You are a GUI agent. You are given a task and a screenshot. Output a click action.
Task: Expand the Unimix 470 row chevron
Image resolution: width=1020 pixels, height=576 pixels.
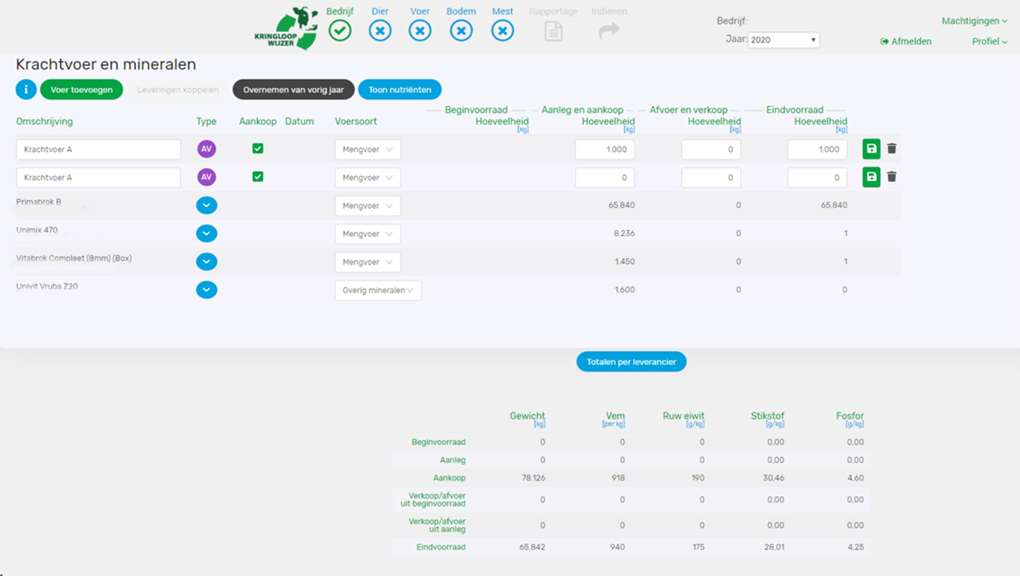tap(207, 233)
